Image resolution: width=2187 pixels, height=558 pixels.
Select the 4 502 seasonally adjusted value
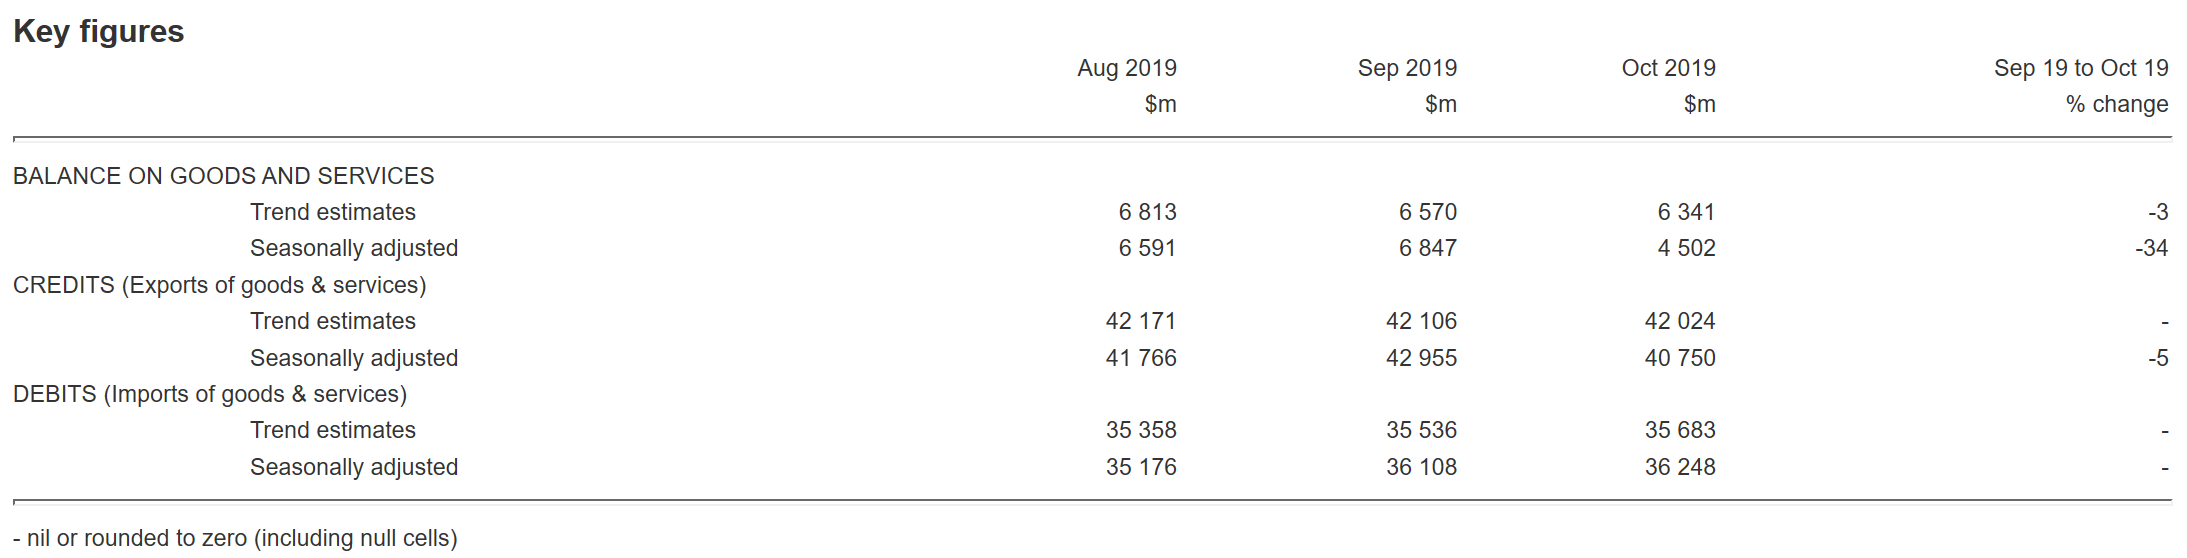click(x=1686, y=248)
